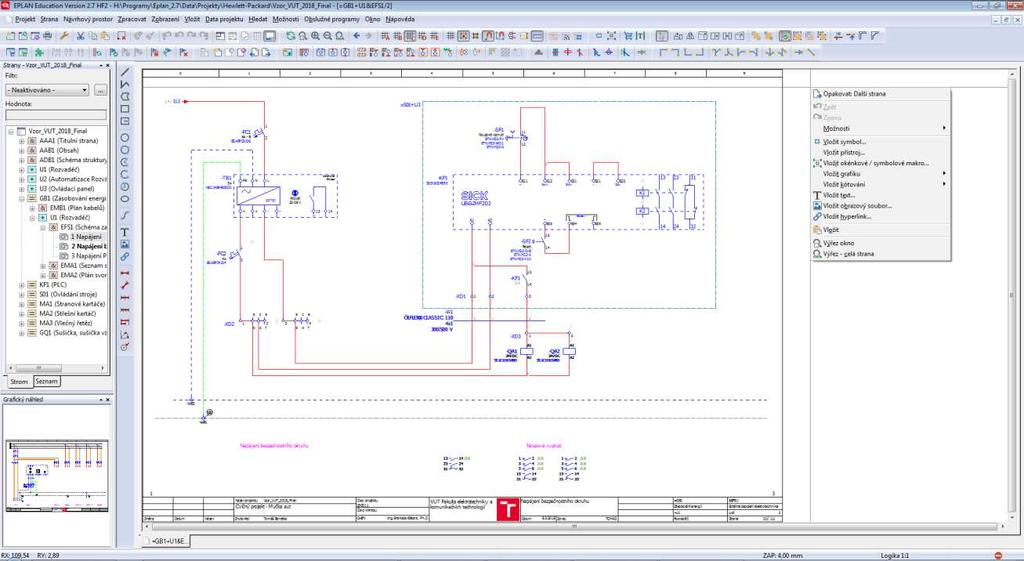Select page 1 Napájení in tree

(86, 236)
